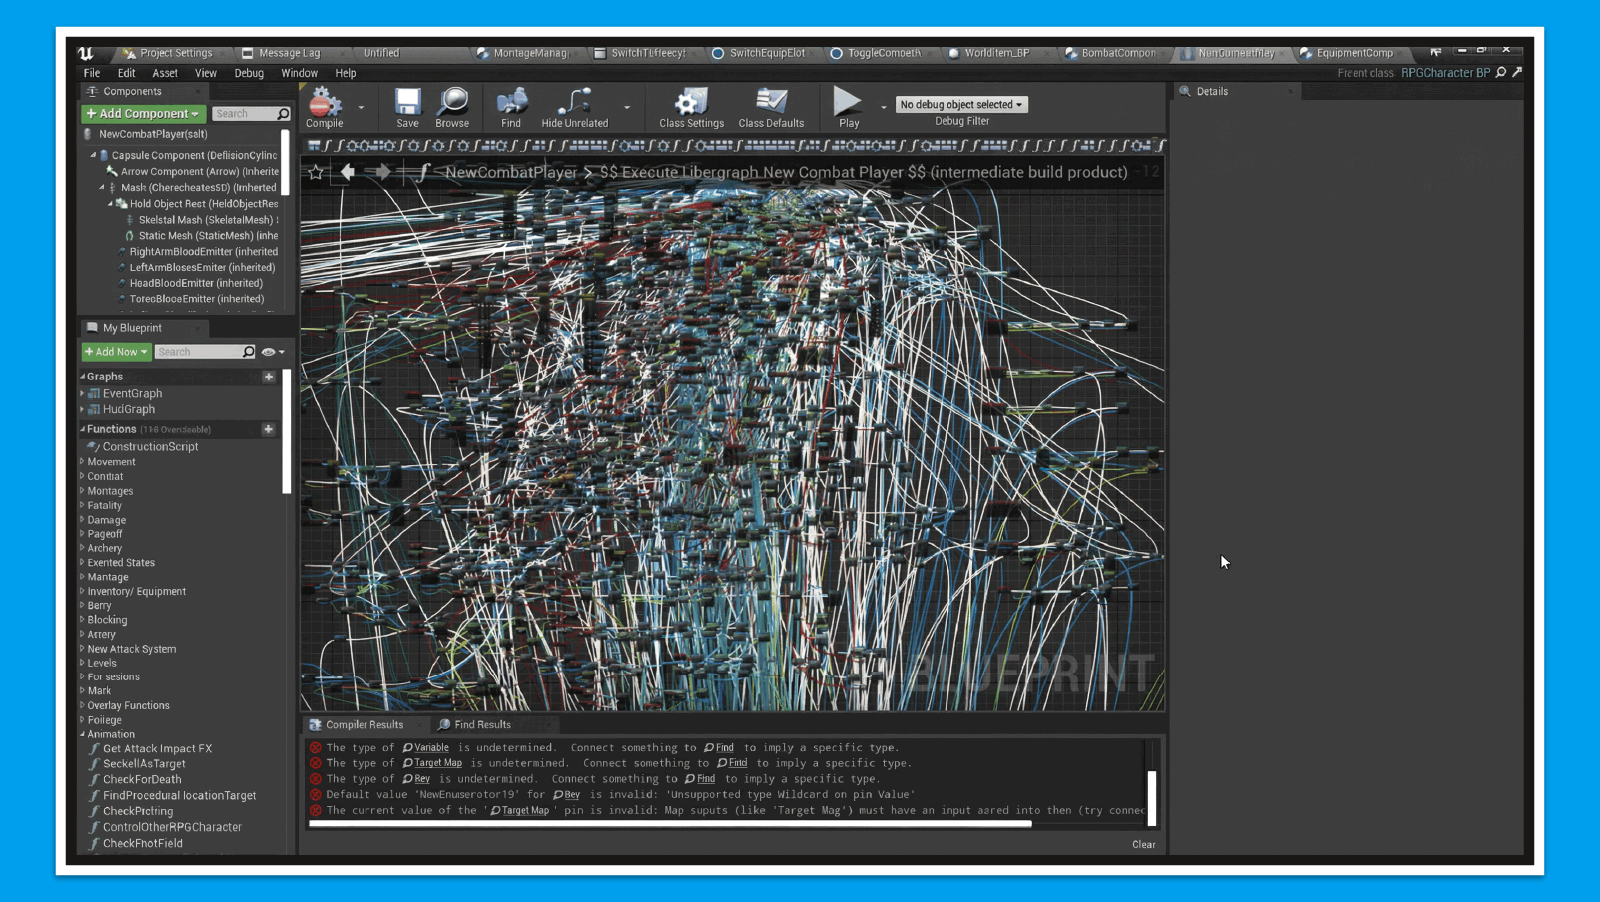
Task: Collapse the Animation category in My Blueprint
Action: 84,733
